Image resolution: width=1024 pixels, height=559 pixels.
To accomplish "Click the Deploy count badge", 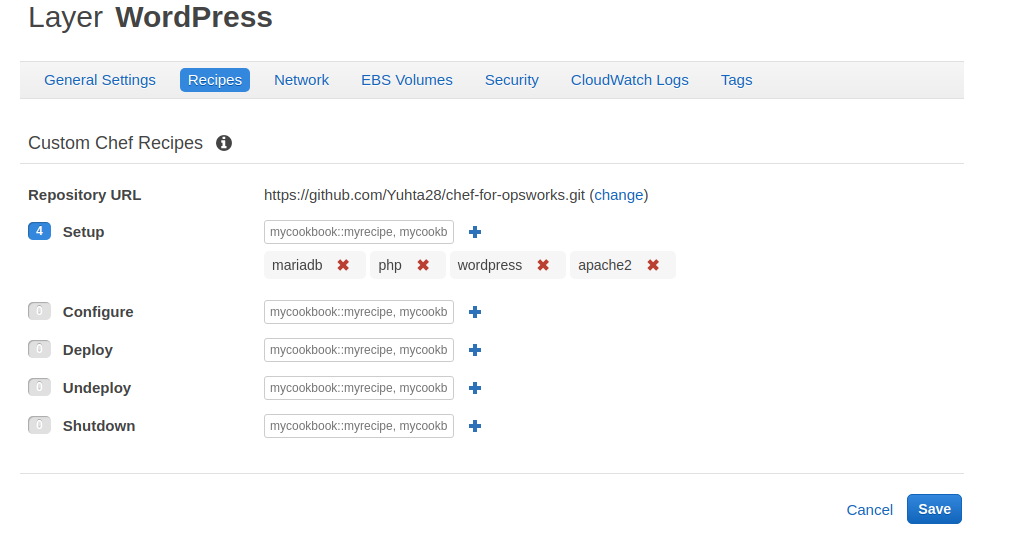I will tap(39, 349).
